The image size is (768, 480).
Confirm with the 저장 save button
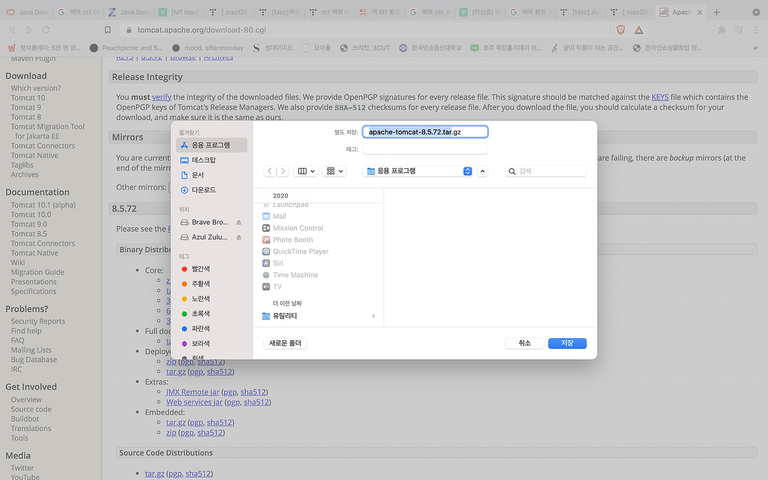pos(567,343)
